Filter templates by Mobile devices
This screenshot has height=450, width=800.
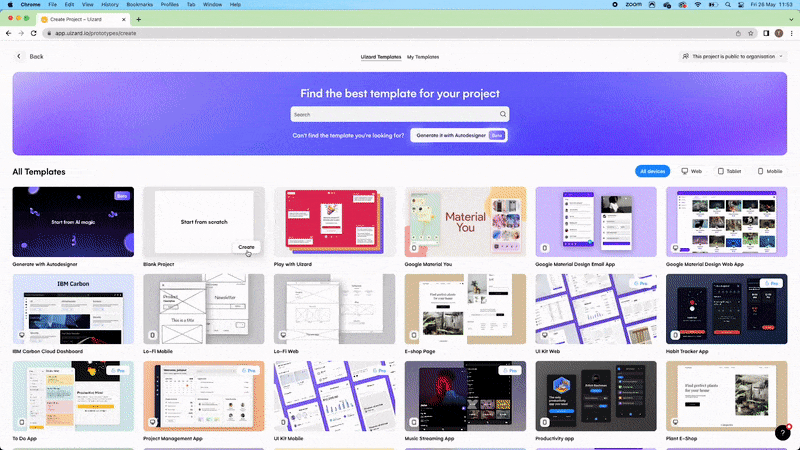769,171
